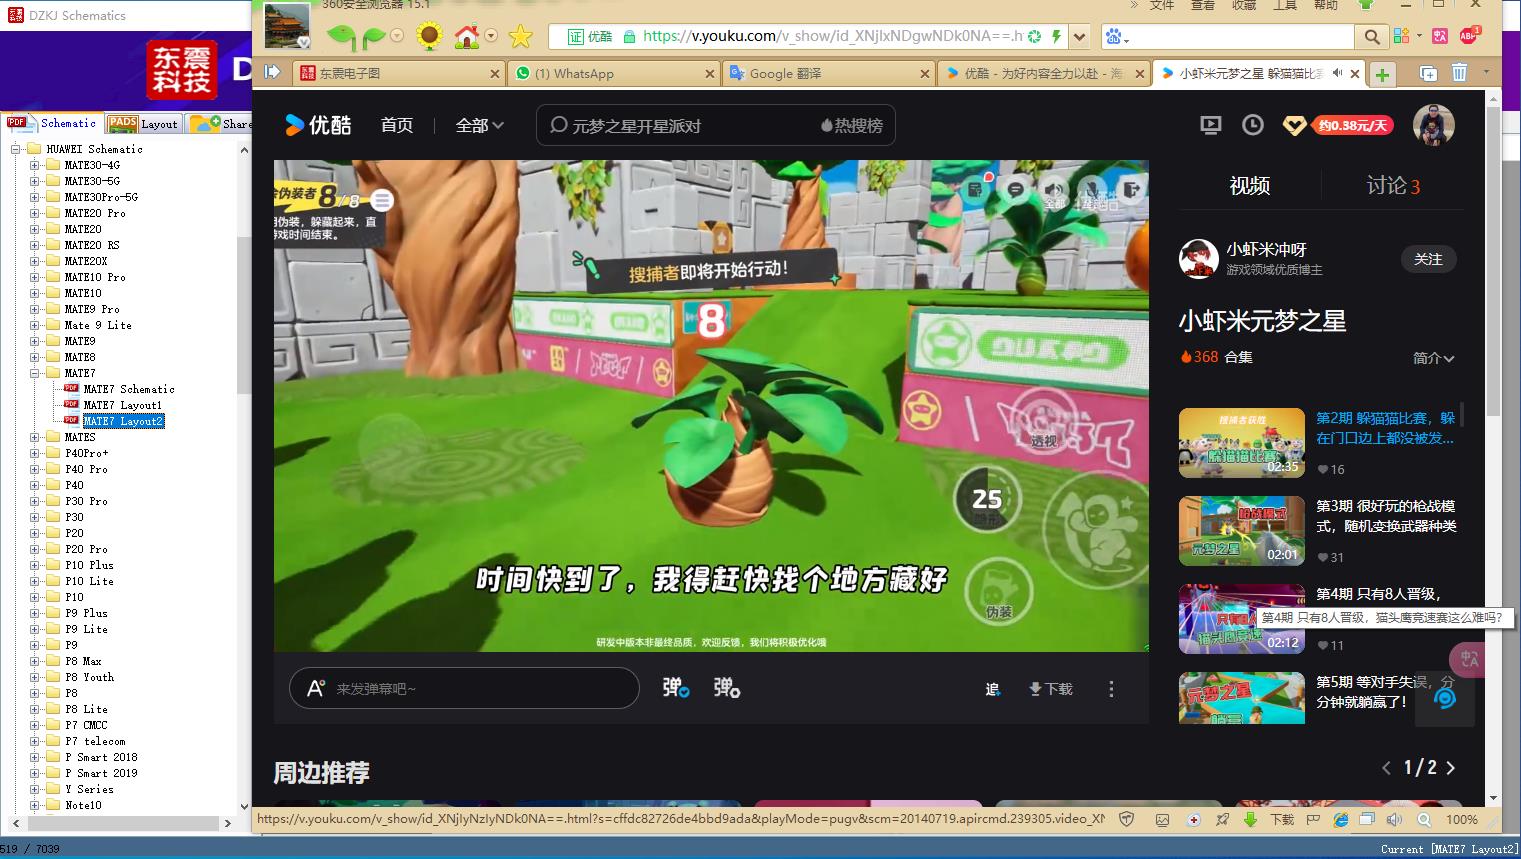The height and width of the screenshot is (859, 1521).
Task: Click the Youku logo
Action: tap(318, 125)
